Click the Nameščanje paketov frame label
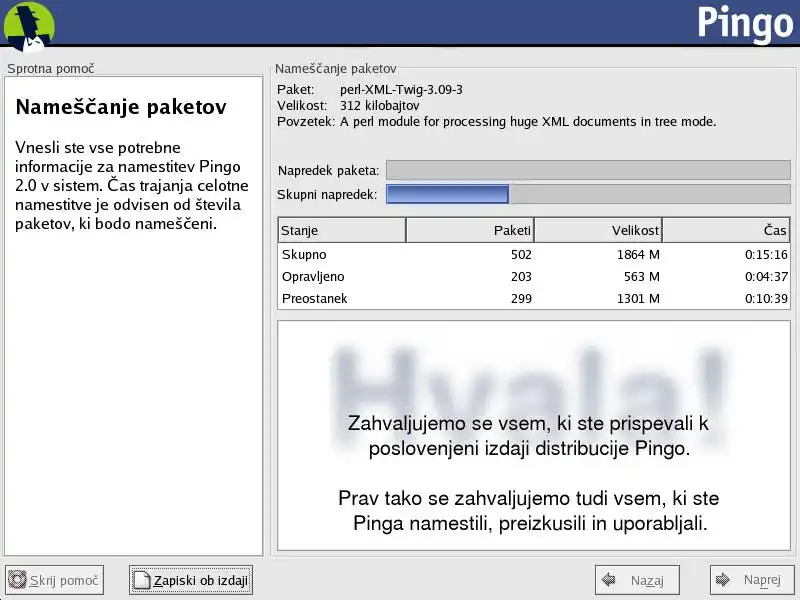 [336, 68]
